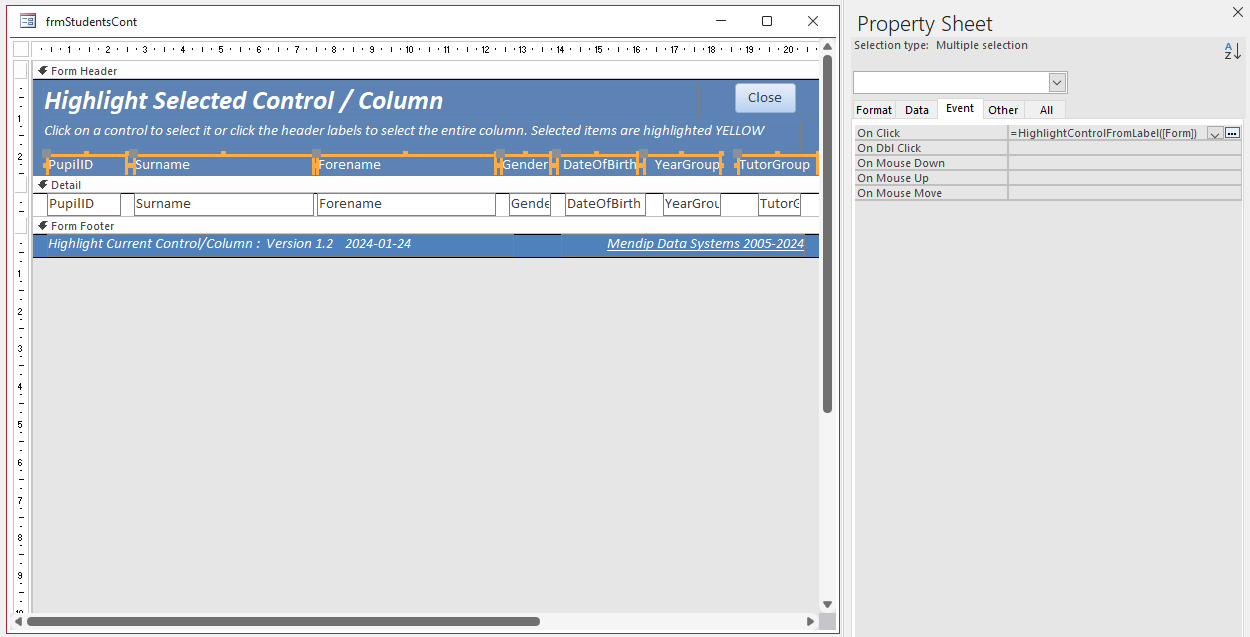Screen dimensions: 1250x637
Task: Click the On Dbl Click property value field
Action: tap(1124, 148)
